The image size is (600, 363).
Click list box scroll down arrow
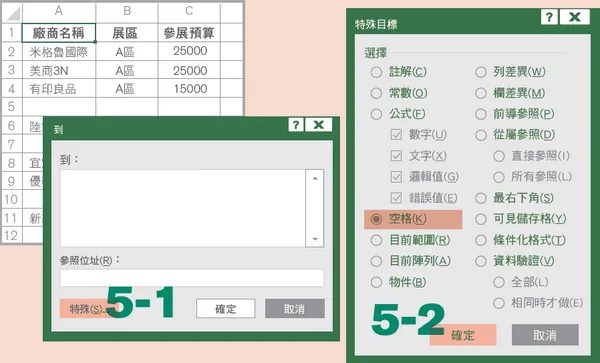click(x=315, y=239)
